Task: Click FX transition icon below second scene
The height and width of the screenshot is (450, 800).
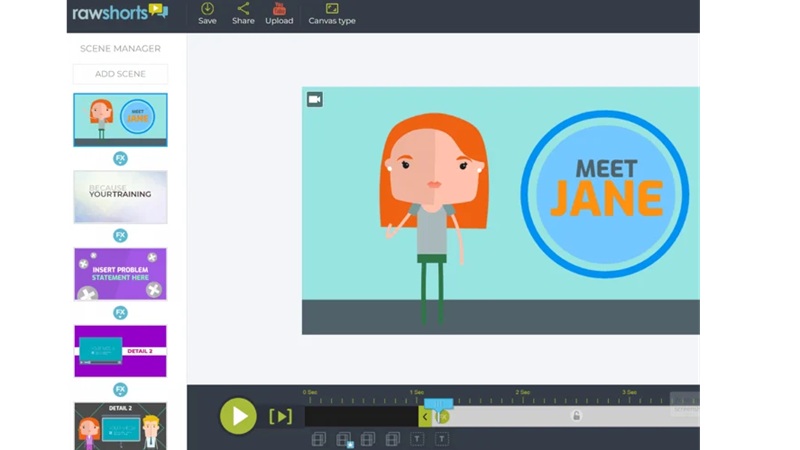Action: coord(120,235)
